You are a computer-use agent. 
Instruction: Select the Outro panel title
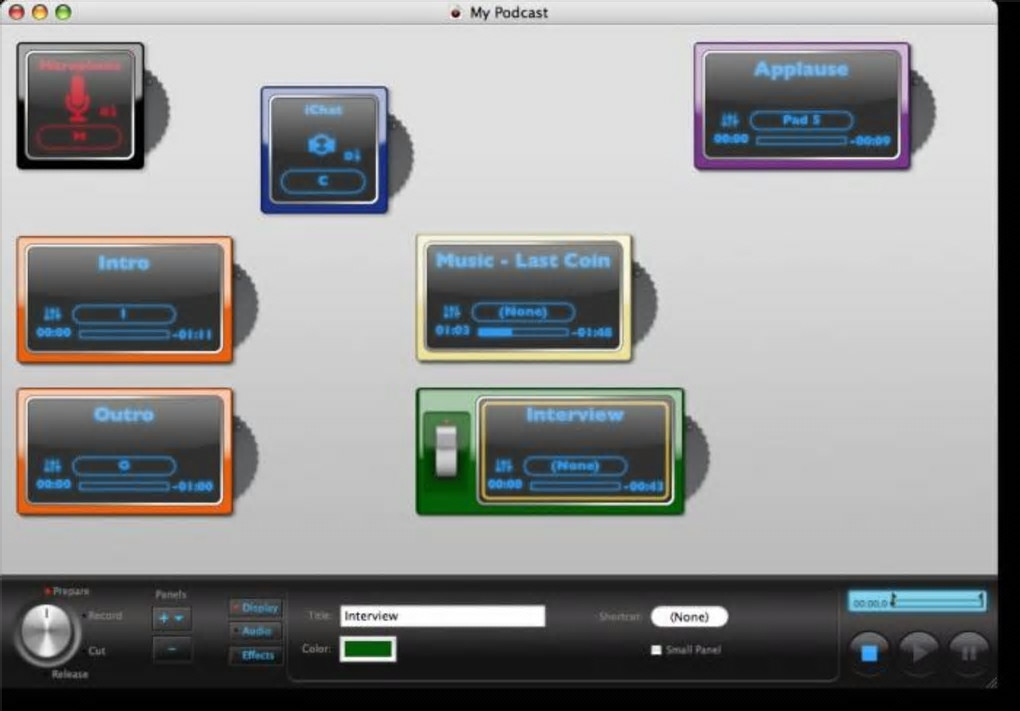click(124, 414)
